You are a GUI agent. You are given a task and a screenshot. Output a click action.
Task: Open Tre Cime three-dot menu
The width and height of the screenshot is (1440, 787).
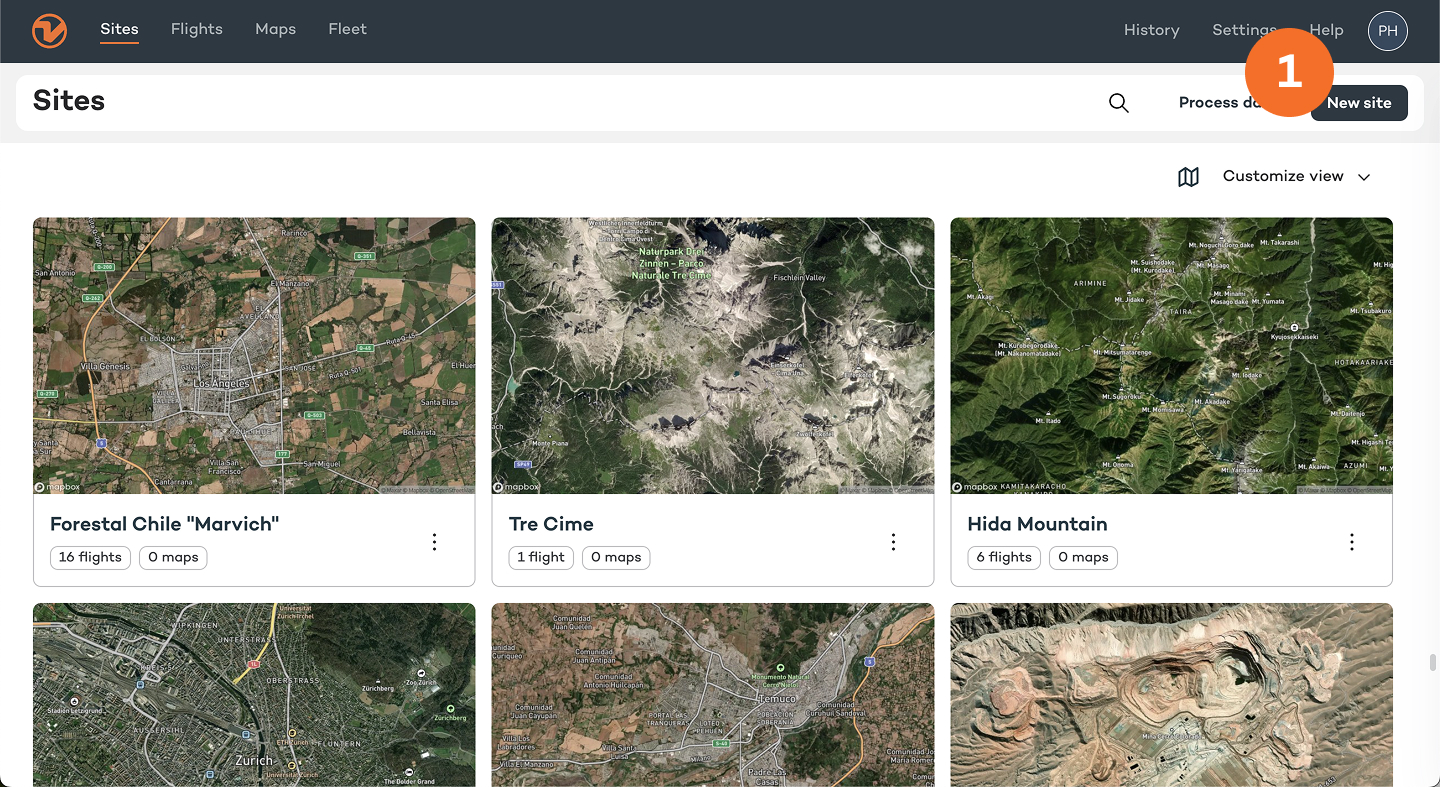click(893, 542)
